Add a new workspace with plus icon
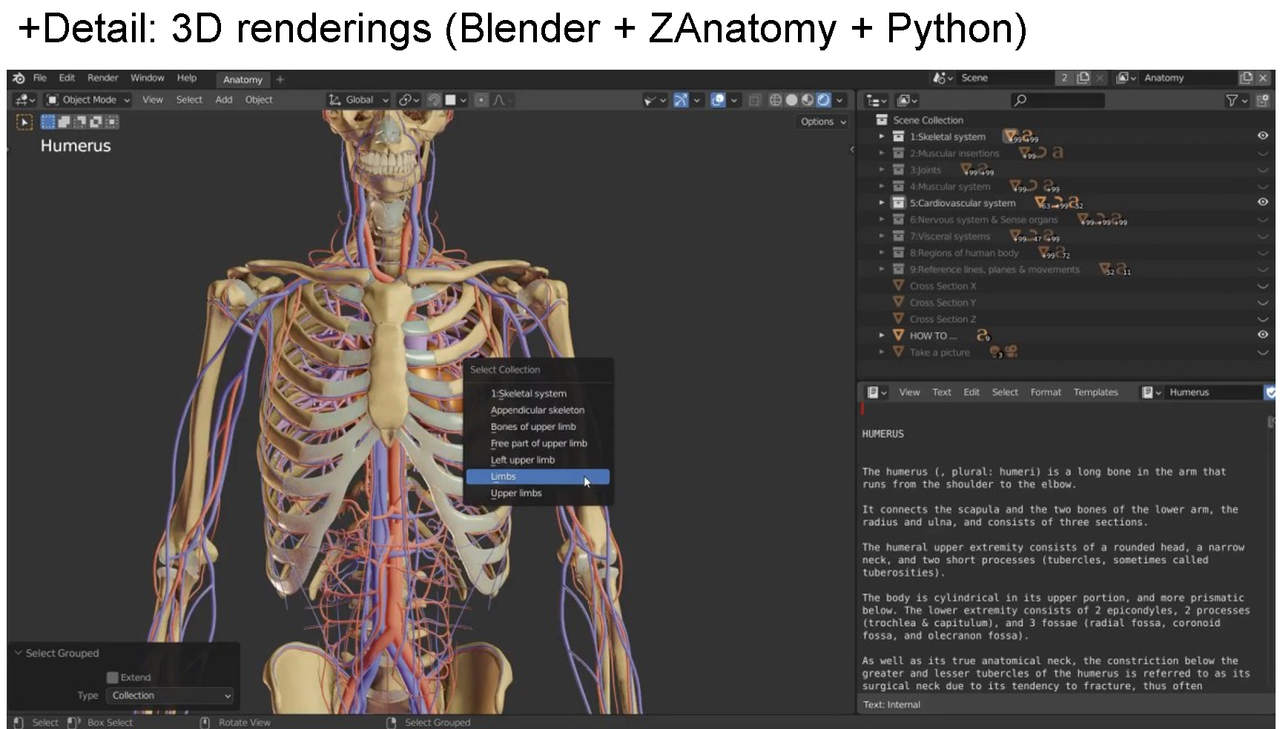Viewport: 1280px width, 729px height. [x=280, y=79]
